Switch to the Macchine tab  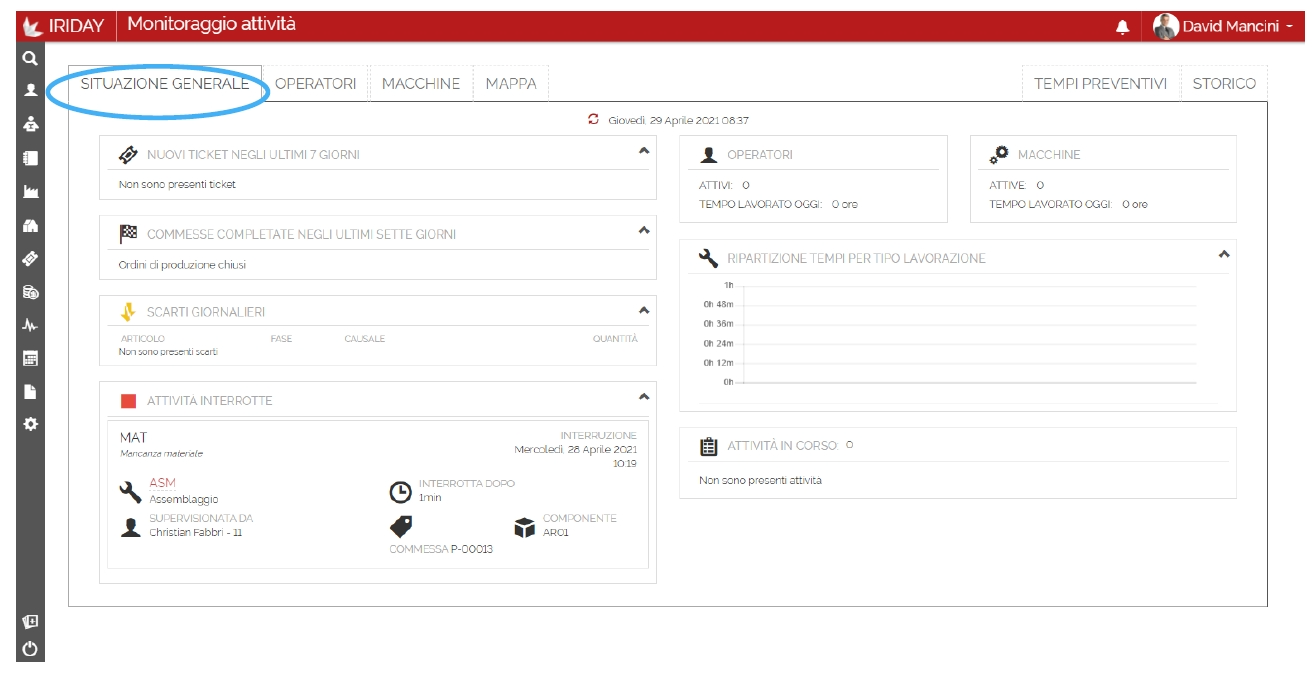[421, 84]
